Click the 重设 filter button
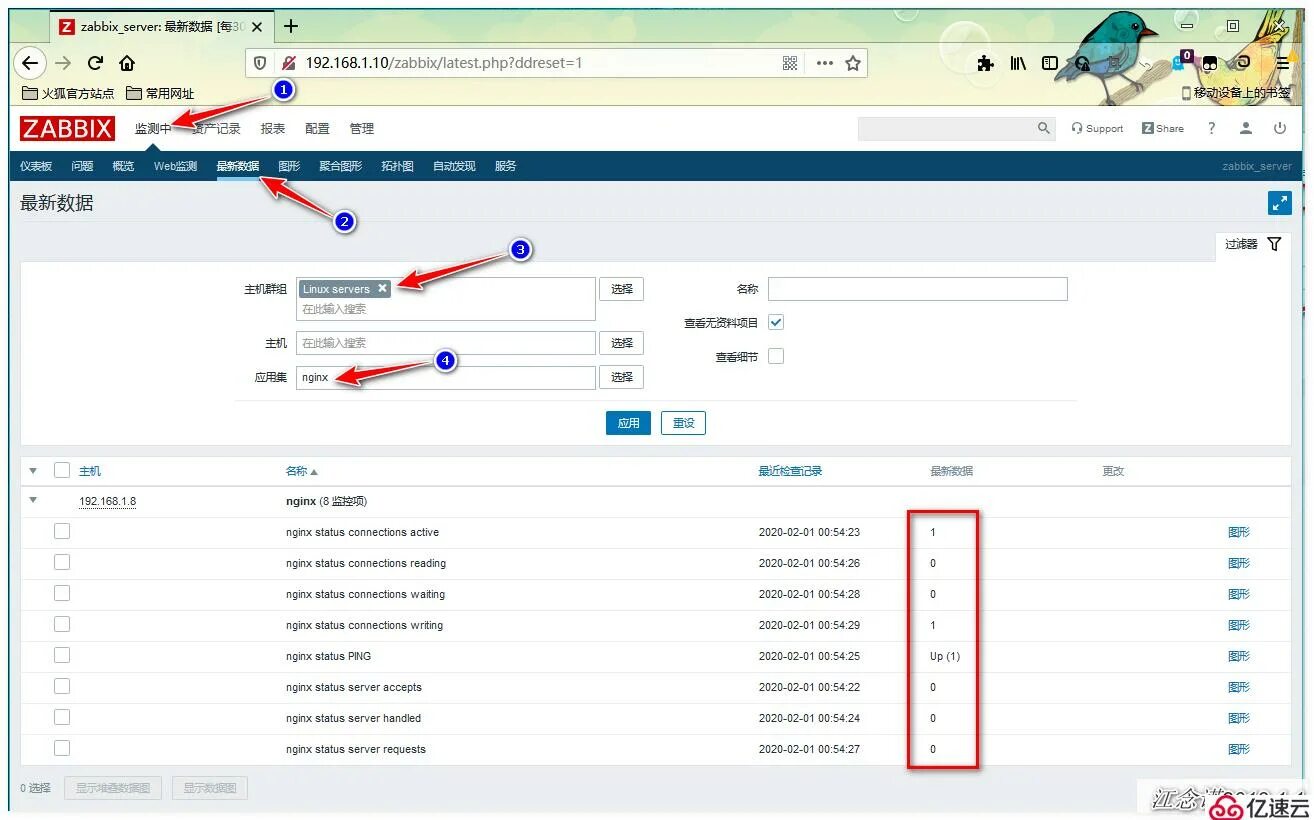 (684, 423)
